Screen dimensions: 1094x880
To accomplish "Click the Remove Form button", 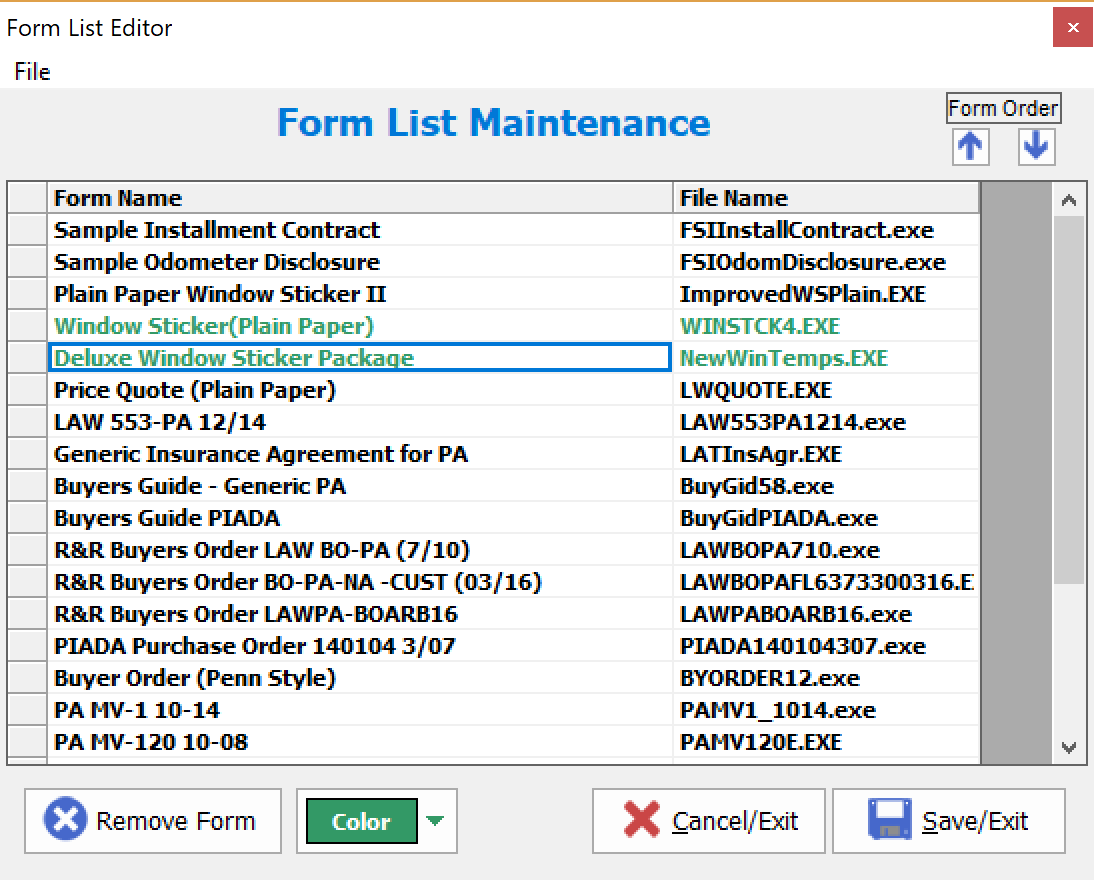I will [152, 820].
